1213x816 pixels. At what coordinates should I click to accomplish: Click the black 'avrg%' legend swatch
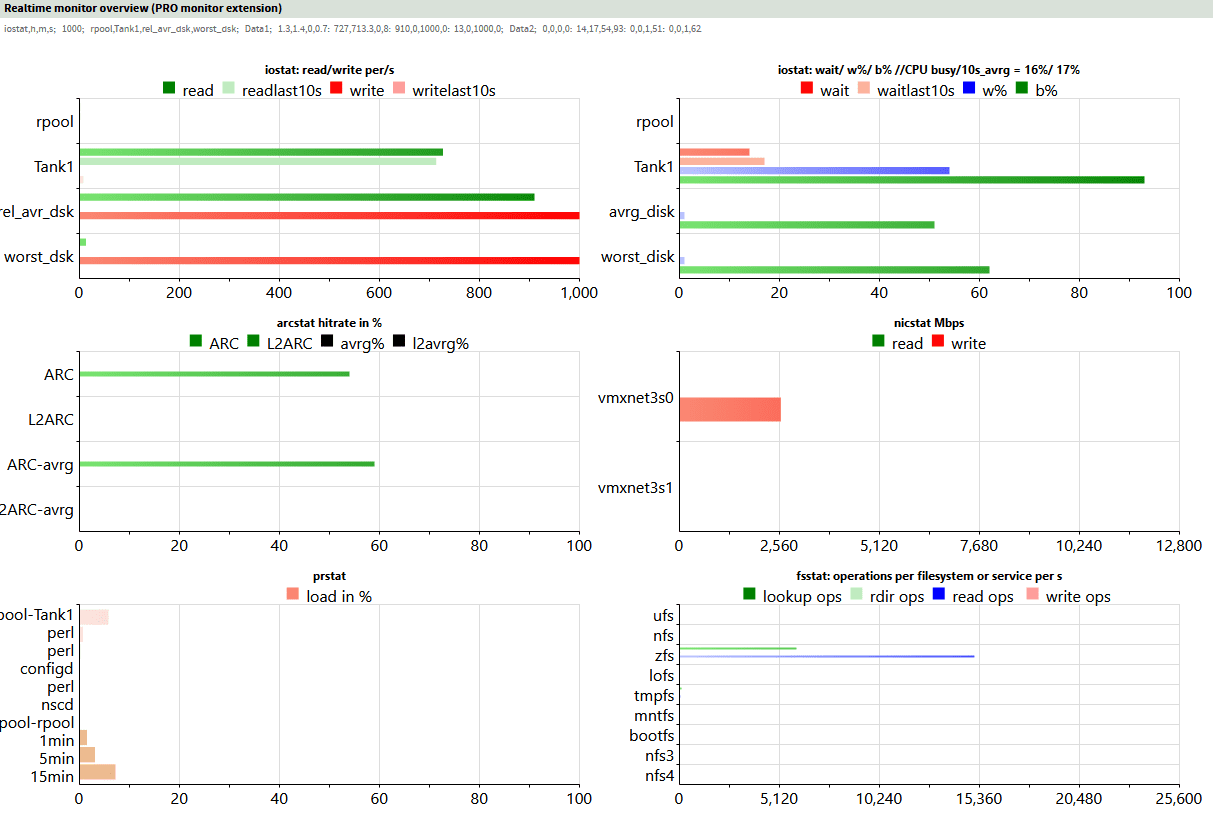326,342
